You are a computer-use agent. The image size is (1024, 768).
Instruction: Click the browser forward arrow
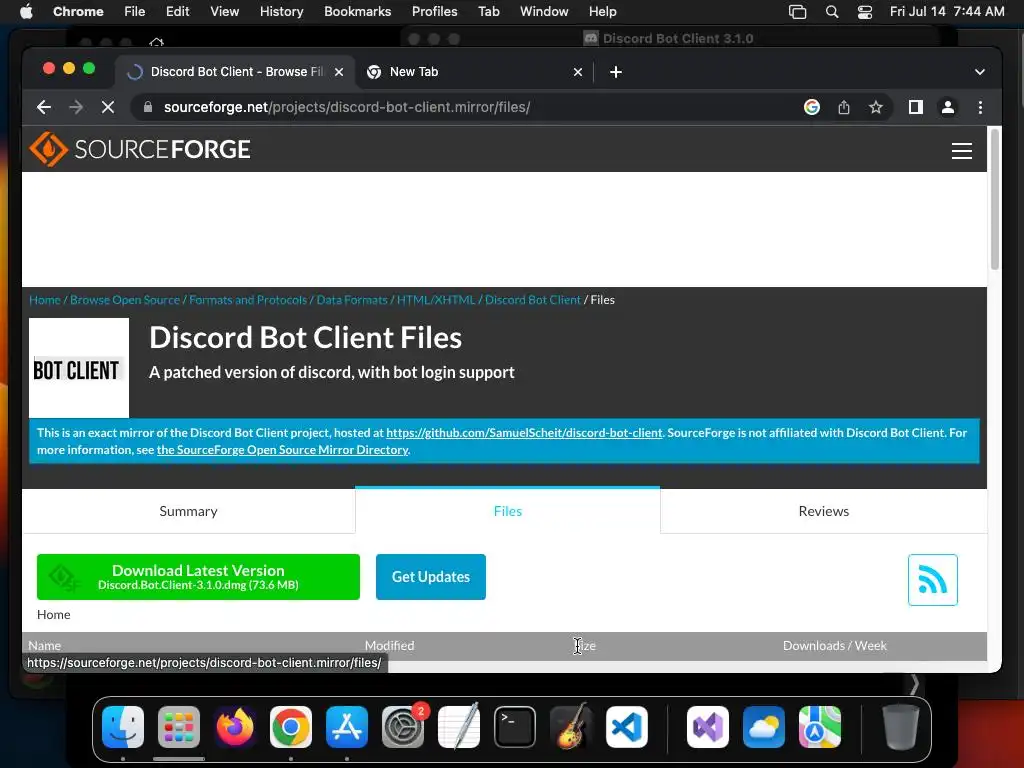click(76, 107)
